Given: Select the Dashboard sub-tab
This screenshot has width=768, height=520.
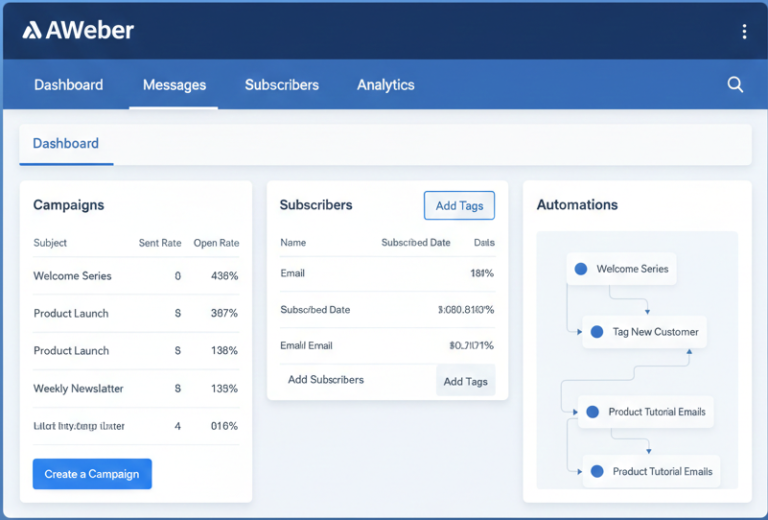Looking at the screenshot, I should (x=66, y=144).
